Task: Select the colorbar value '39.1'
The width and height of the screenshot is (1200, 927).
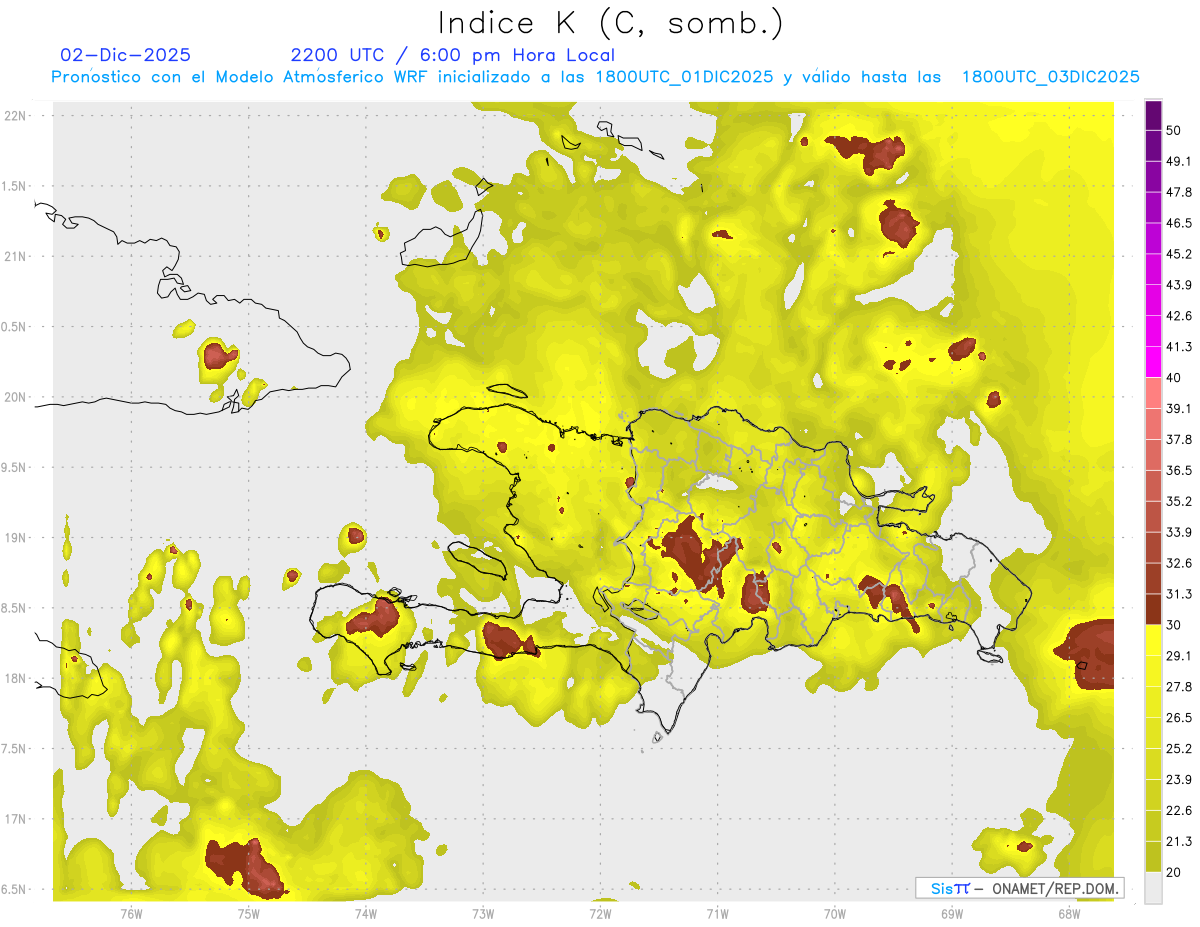Action: (x=1179, y=409)
